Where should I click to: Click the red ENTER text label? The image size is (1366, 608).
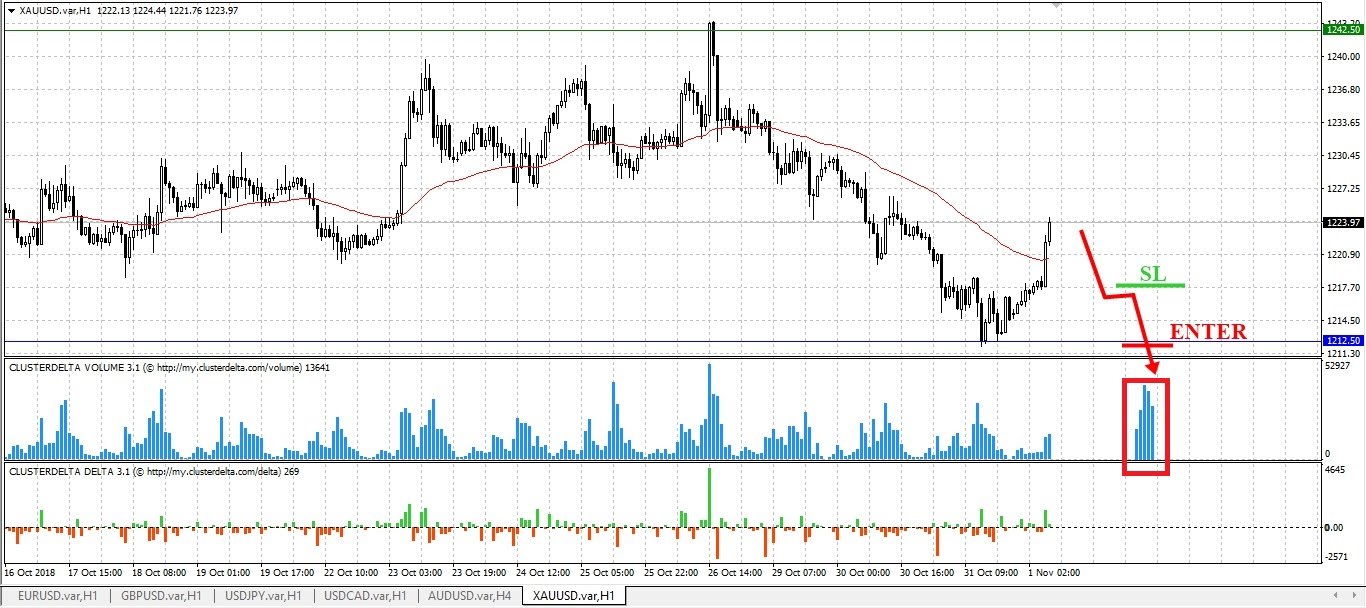(x=1208, y=332)
